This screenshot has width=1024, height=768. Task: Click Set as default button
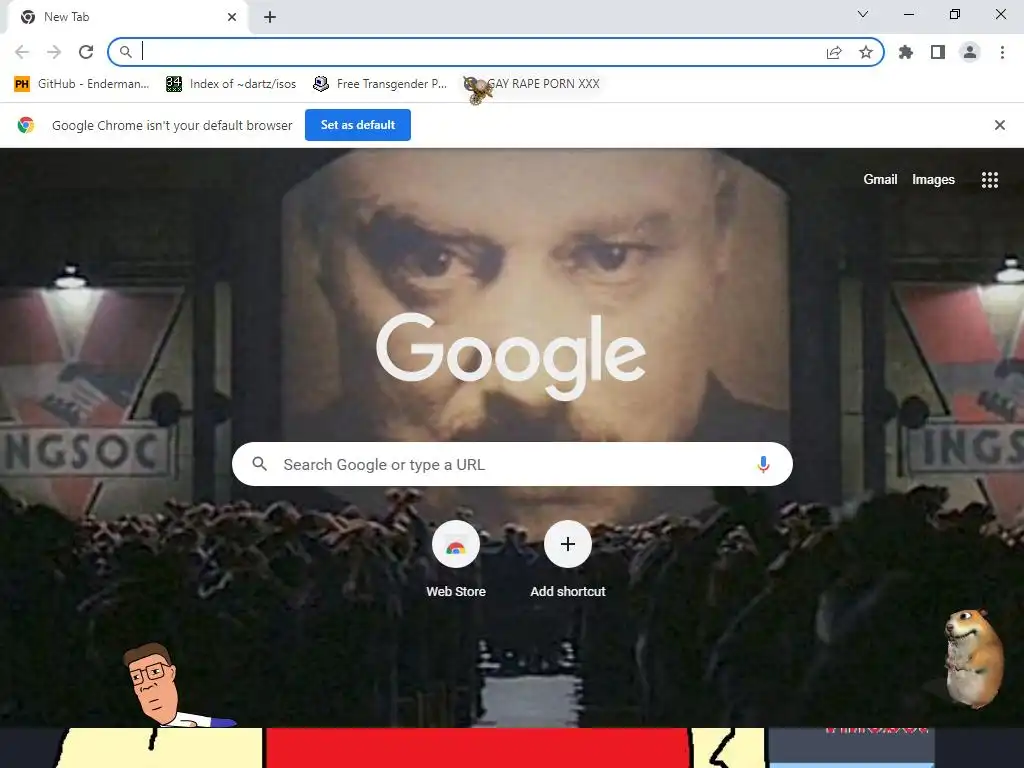[358, 125]
